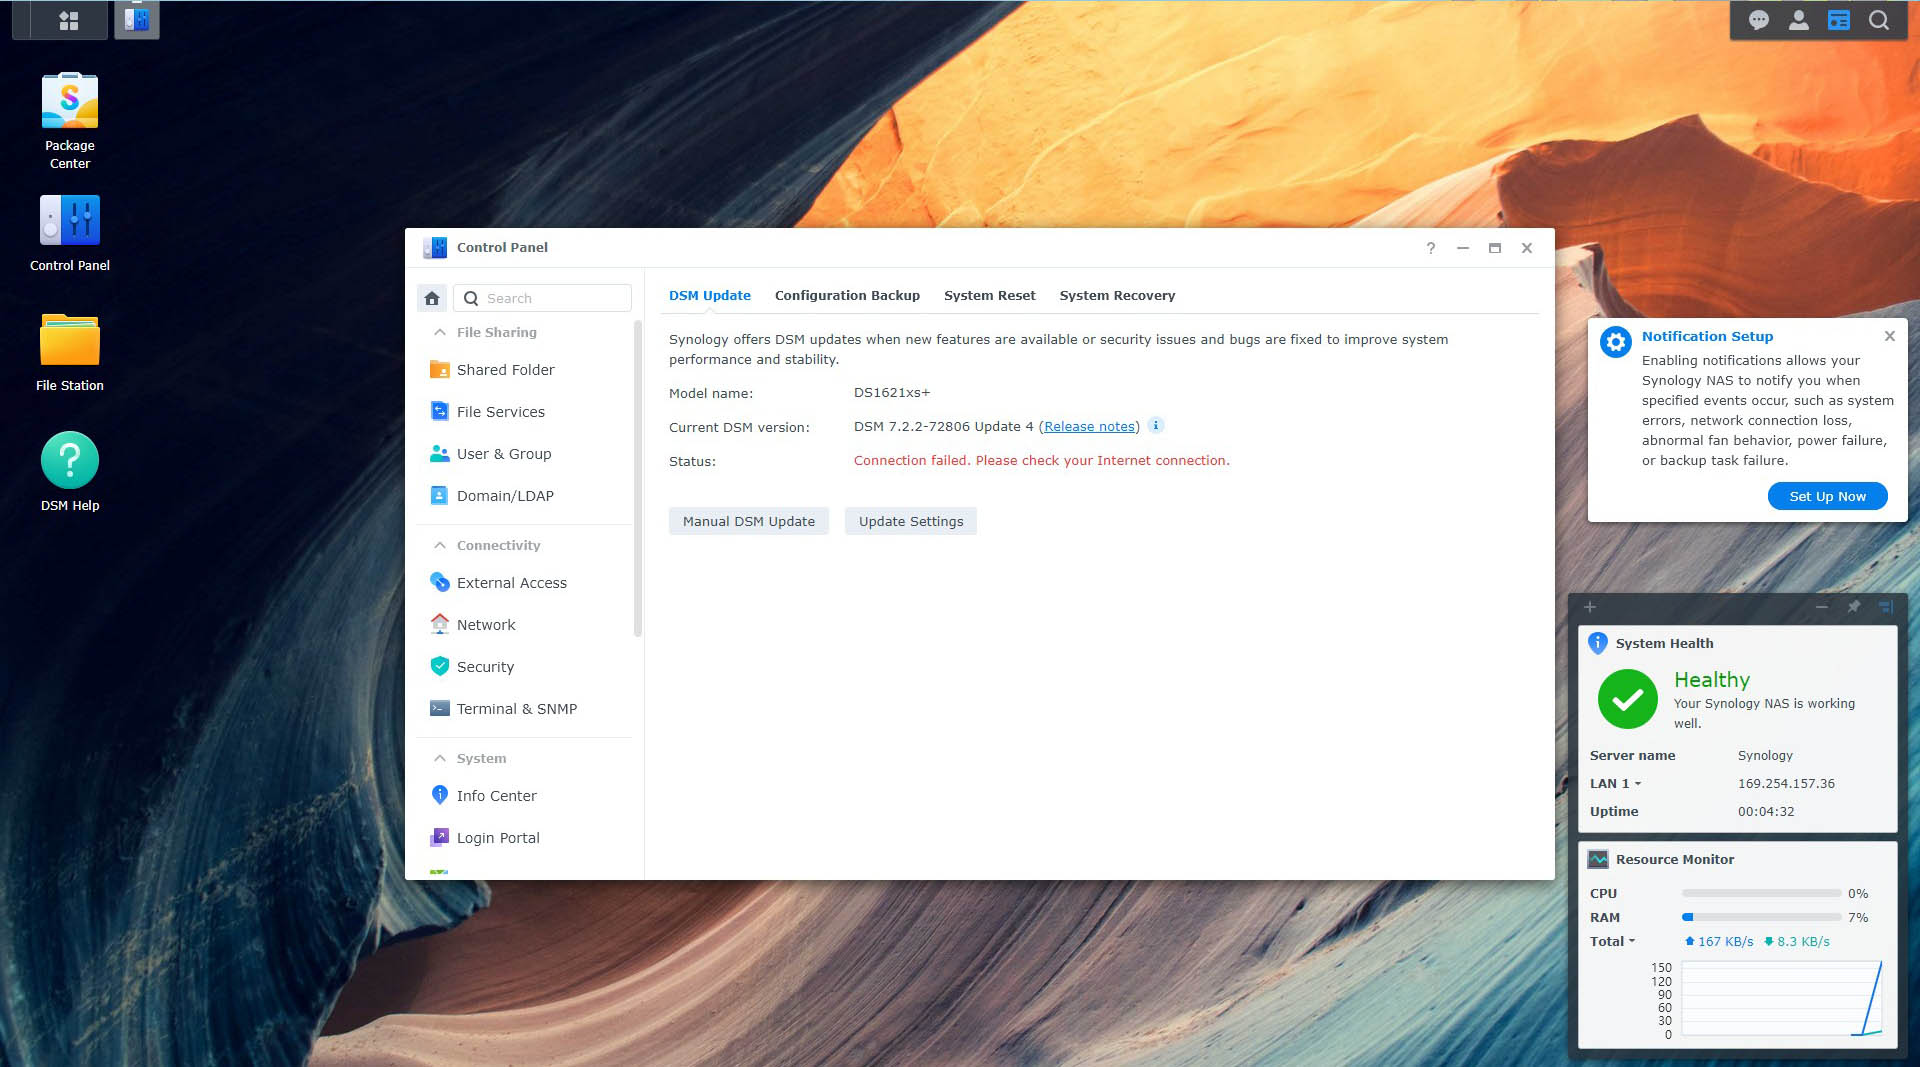
Task: Click the IP address 169.254.157.36
Action: coord(1786,784)
